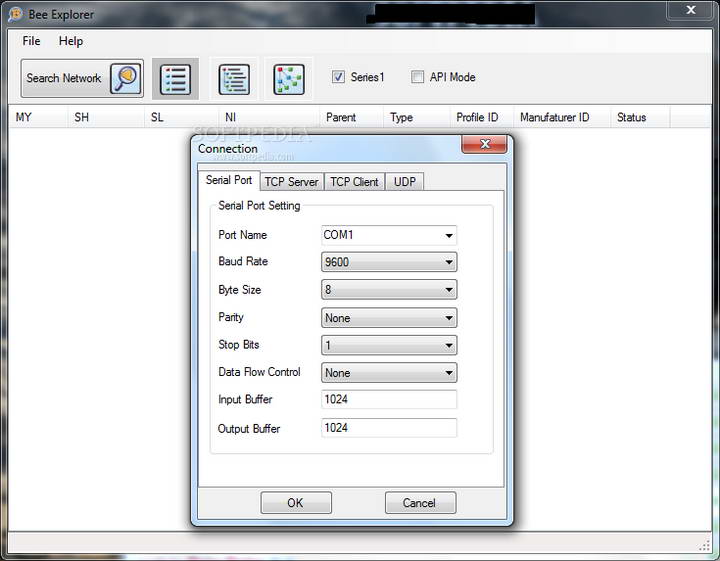Select the list view toolbar icon
Viewport: 720px width, 561px height.
point(175,79)
